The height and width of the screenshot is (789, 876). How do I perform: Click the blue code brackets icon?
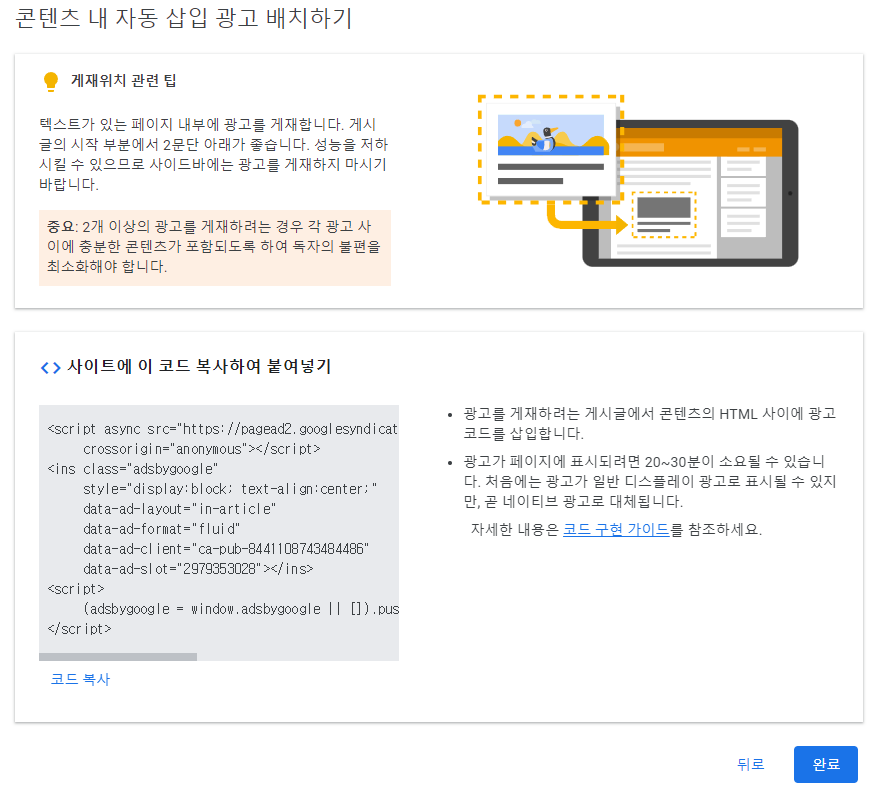tap(50, 368)
